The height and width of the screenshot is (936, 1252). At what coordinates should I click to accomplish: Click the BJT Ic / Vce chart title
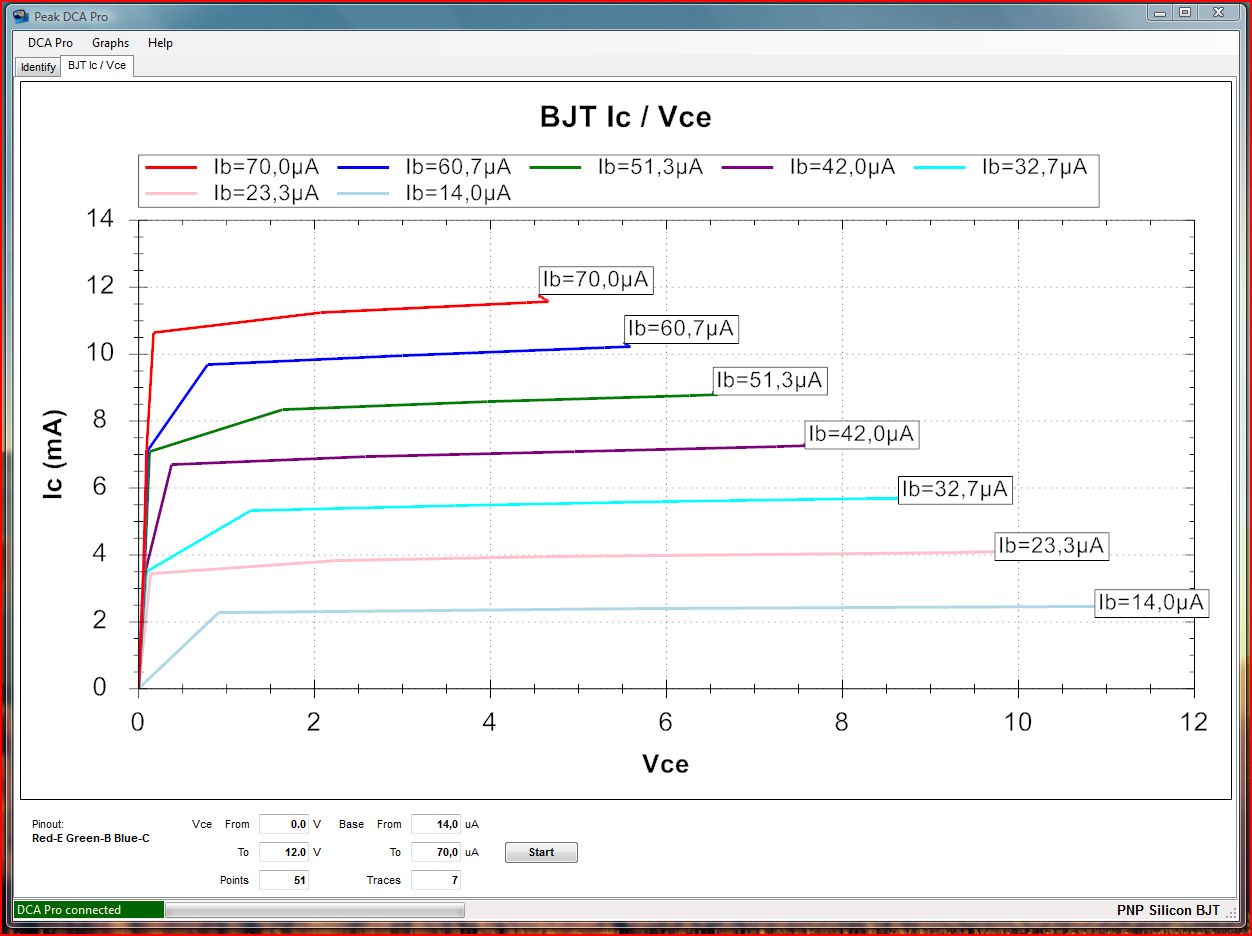point(626,117)
